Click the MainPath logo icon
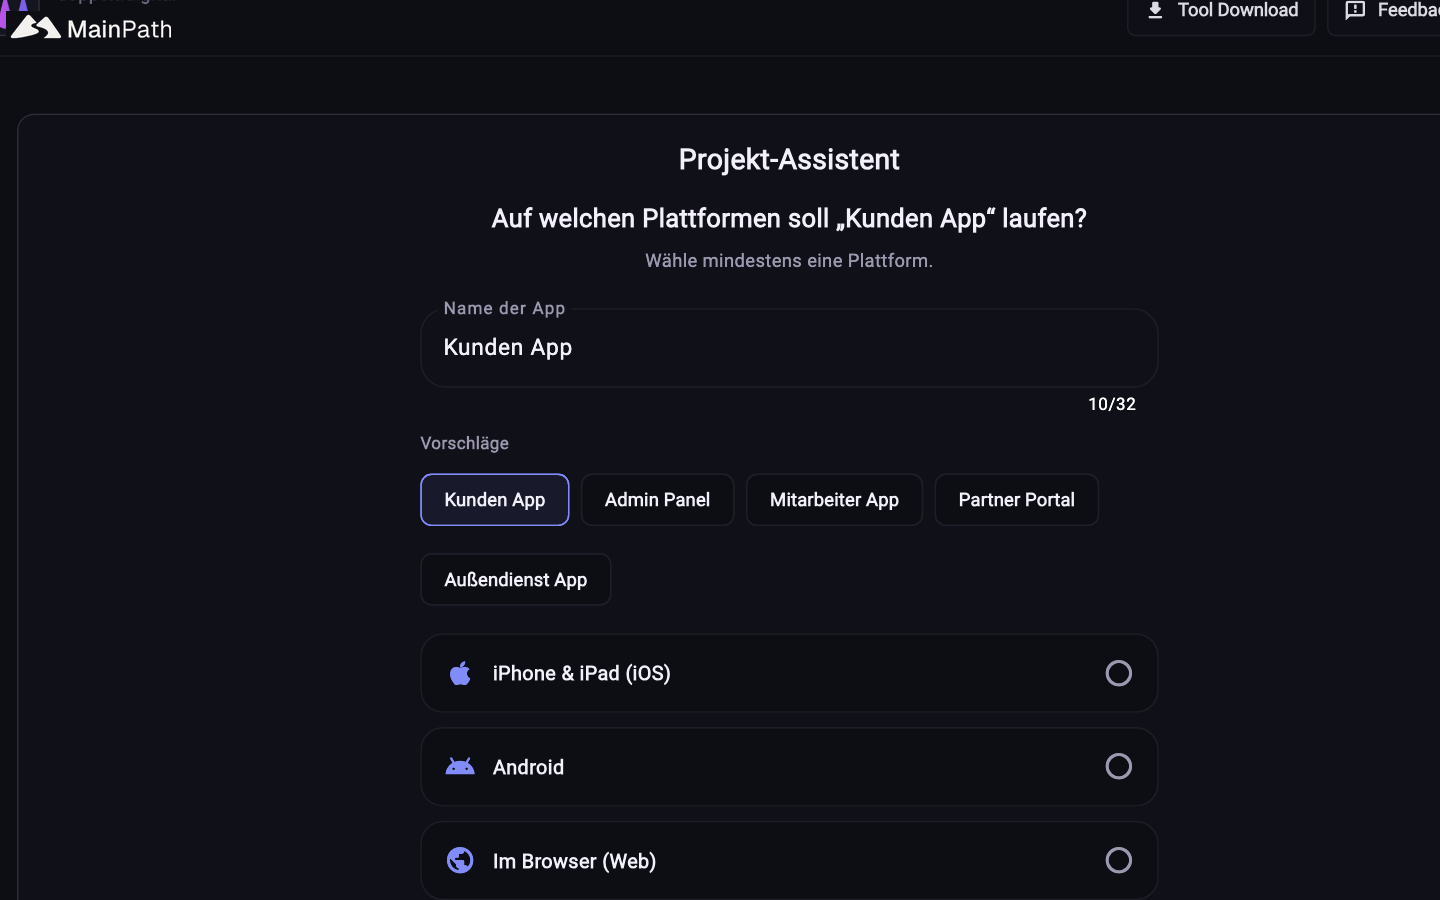1440x900 pixels. click(36, 27)
